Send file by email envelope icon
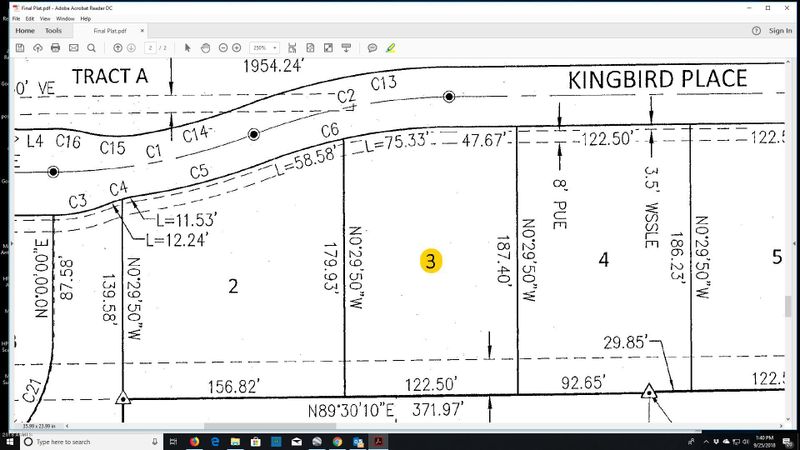Image resolution: width=800 pixels, height=450 pixels. [73, 48]
